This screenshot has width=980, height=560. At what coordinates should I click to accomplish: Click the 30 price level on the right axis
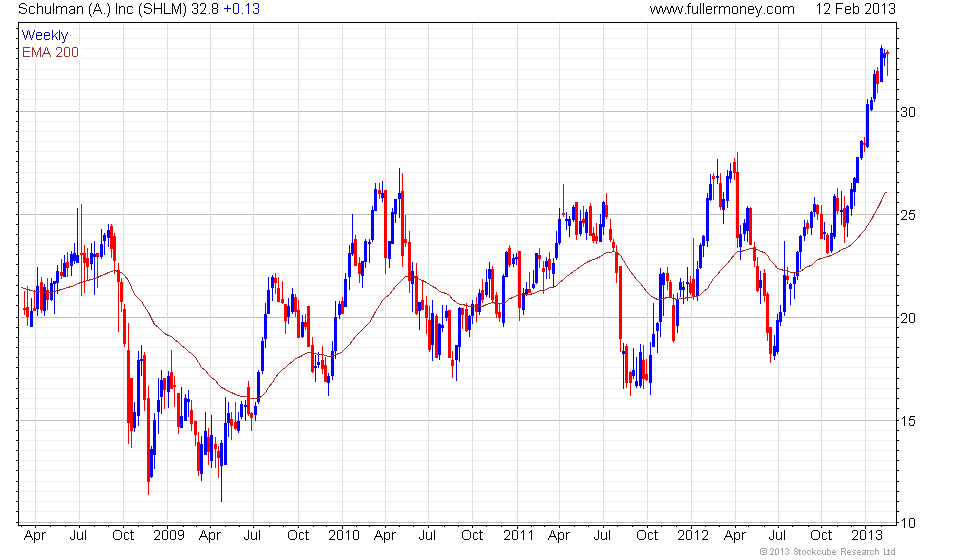[x=908, y=112]
